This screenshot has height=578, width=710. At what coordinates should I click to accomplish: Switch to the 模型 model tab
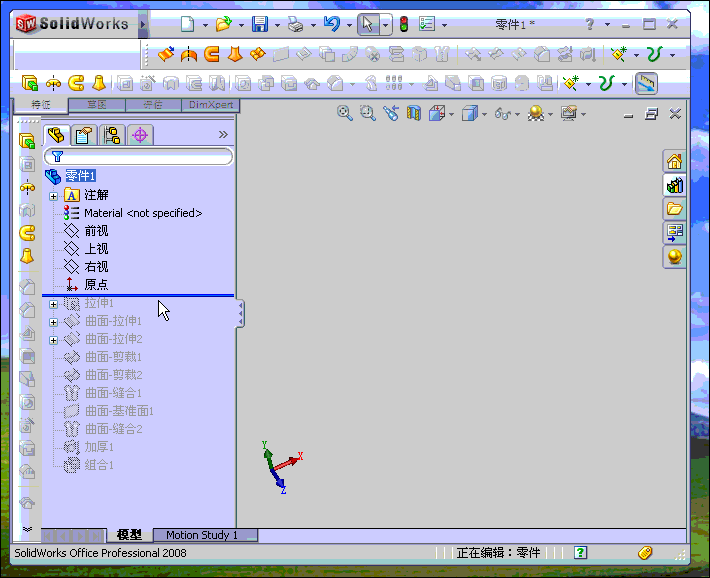click(x=129, y=535)
